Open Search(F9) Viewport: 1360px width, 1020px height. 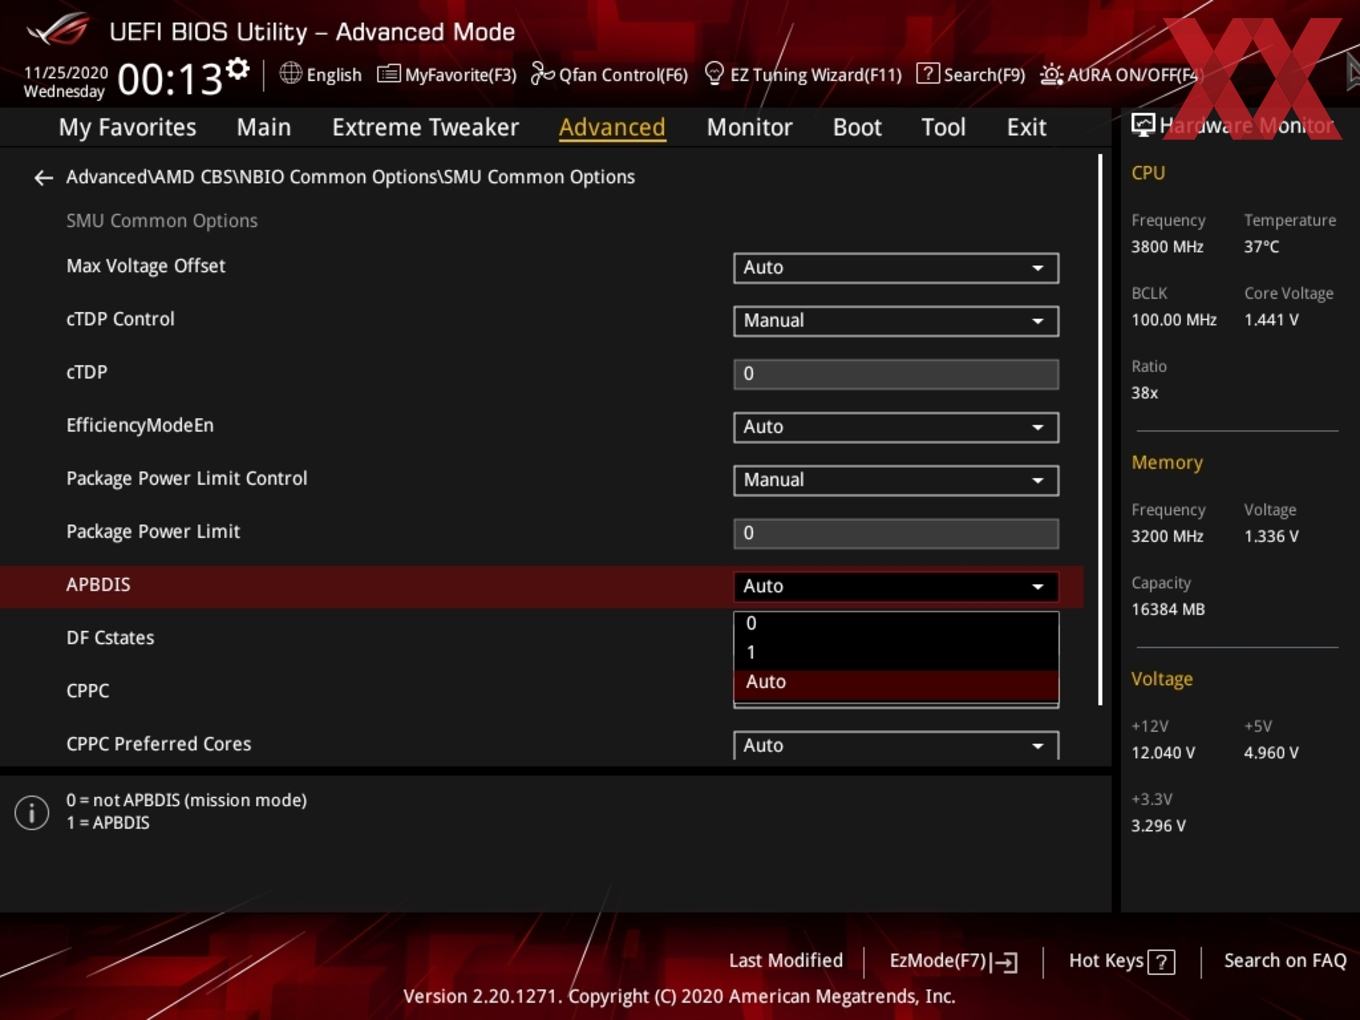point(971,74)
